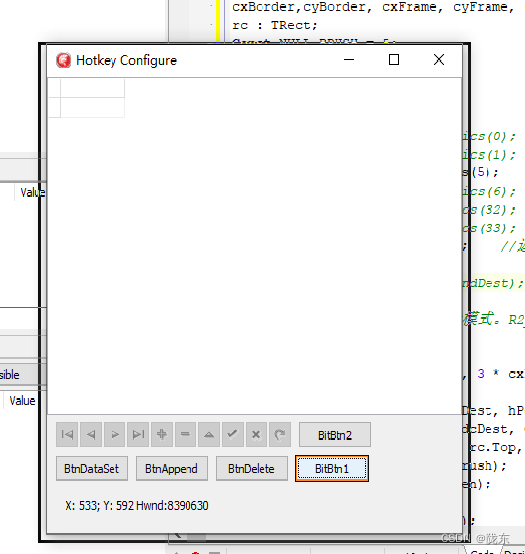This screenshot has width=525, height=554.
Task: Click the BtnAppend button
Action: point(172,468)
